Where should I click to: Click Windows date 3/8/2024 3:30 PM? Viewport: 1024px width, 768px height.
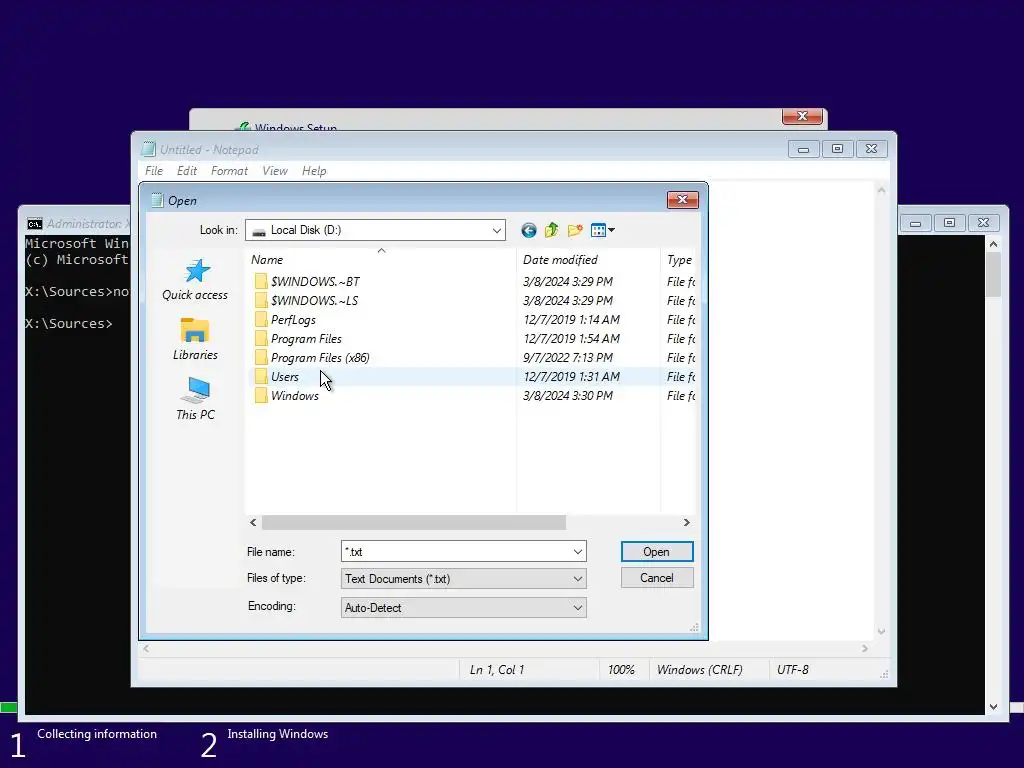(x=568, y=395)
